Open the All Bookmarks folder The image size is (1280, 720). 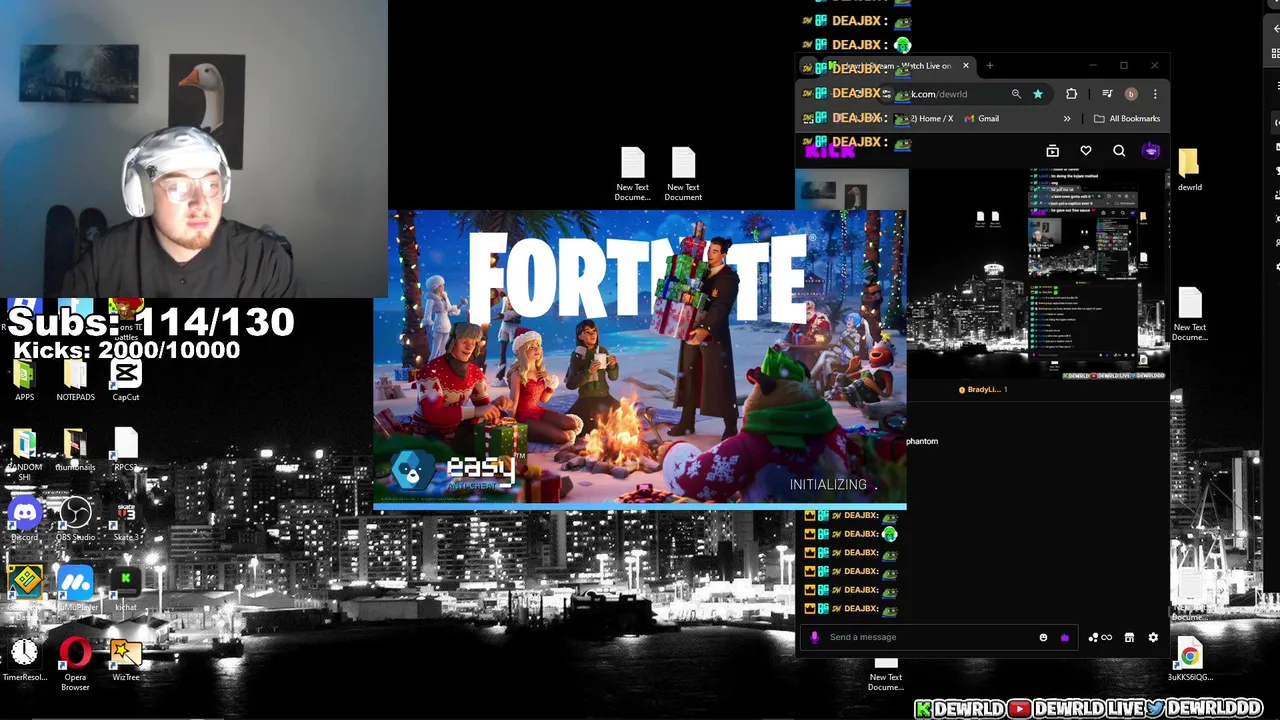tap(1127, 119)
